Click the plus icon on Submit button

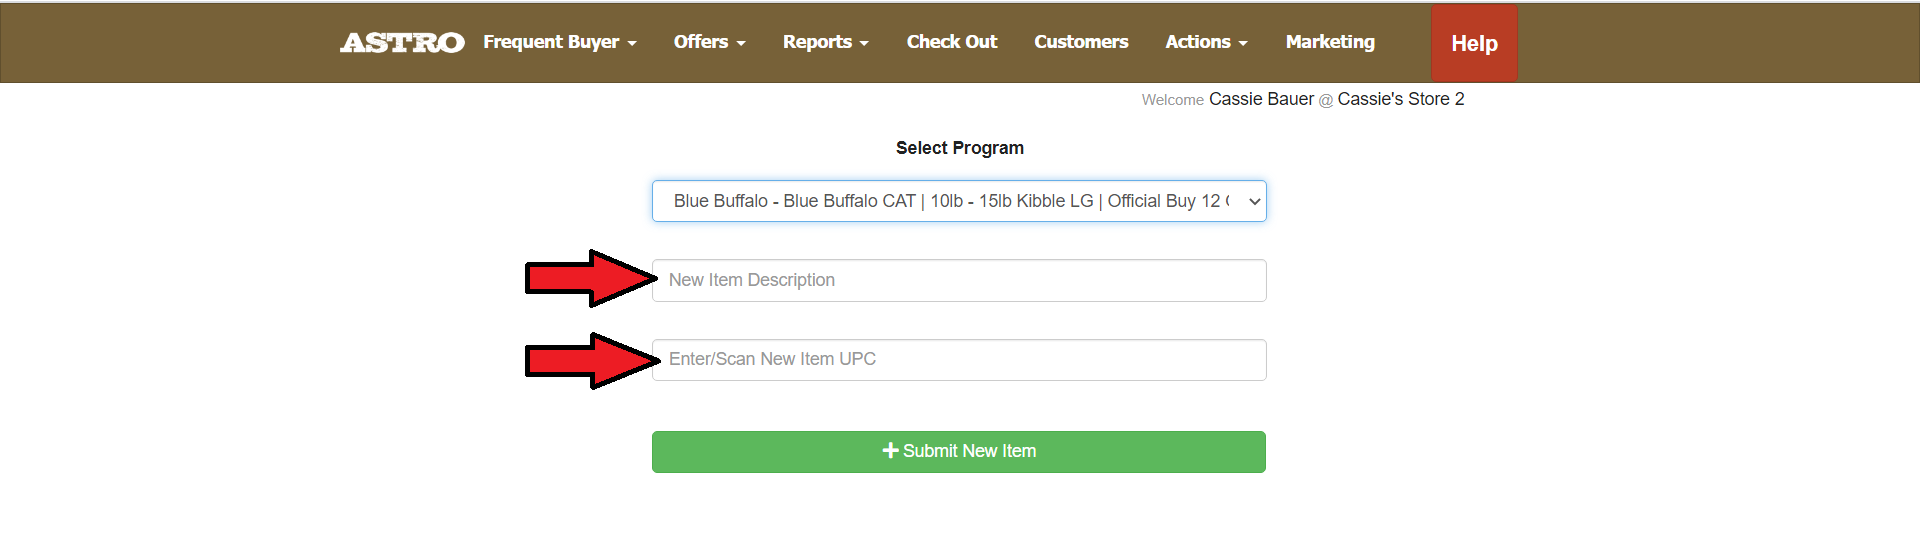click(x=890, y=451)
